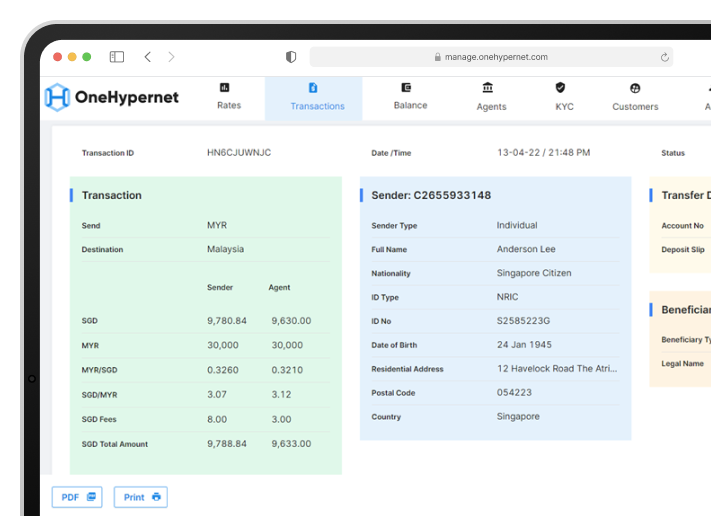
Task: Select date of birth 24 Jan 1945
Action: tap(524, 345)
